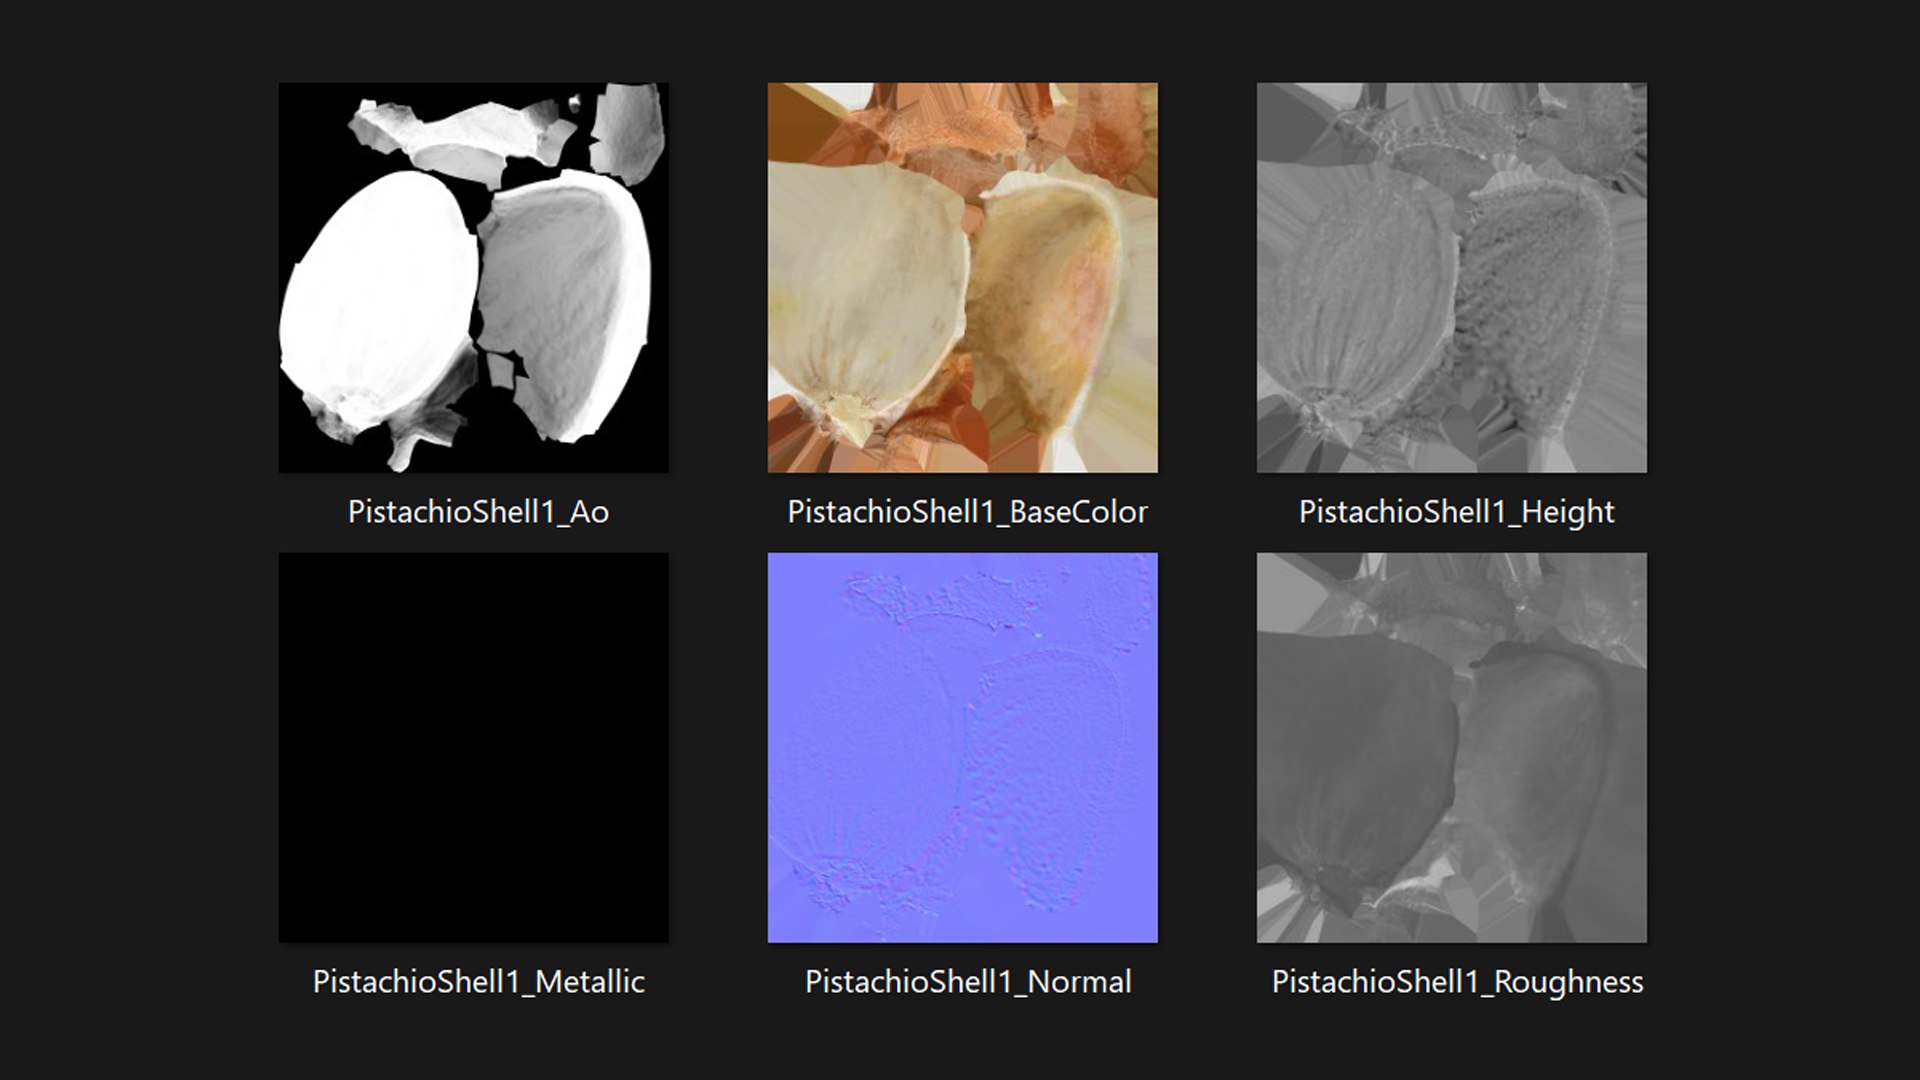Click the file name PistachioShell1_Metallic
Image resolution: width=1920 pixels, height=1080 pixels.
point(478,982)
